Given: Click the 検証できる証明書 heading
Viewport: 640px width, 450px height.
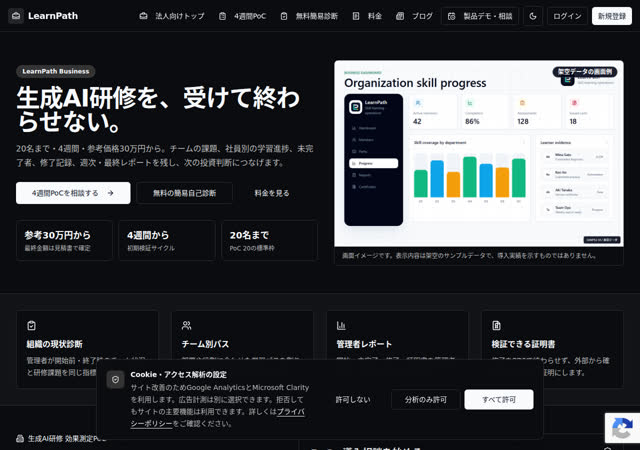Looking at the screenshot, I should (x=523, y=344).
